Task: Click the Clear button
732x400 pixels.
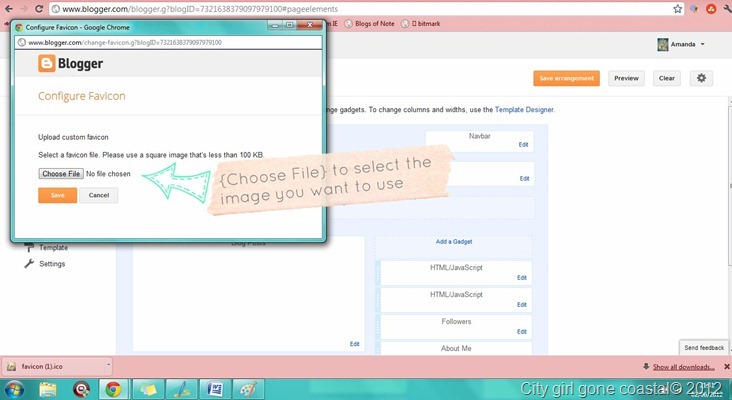Action: (x=666, y=78)
